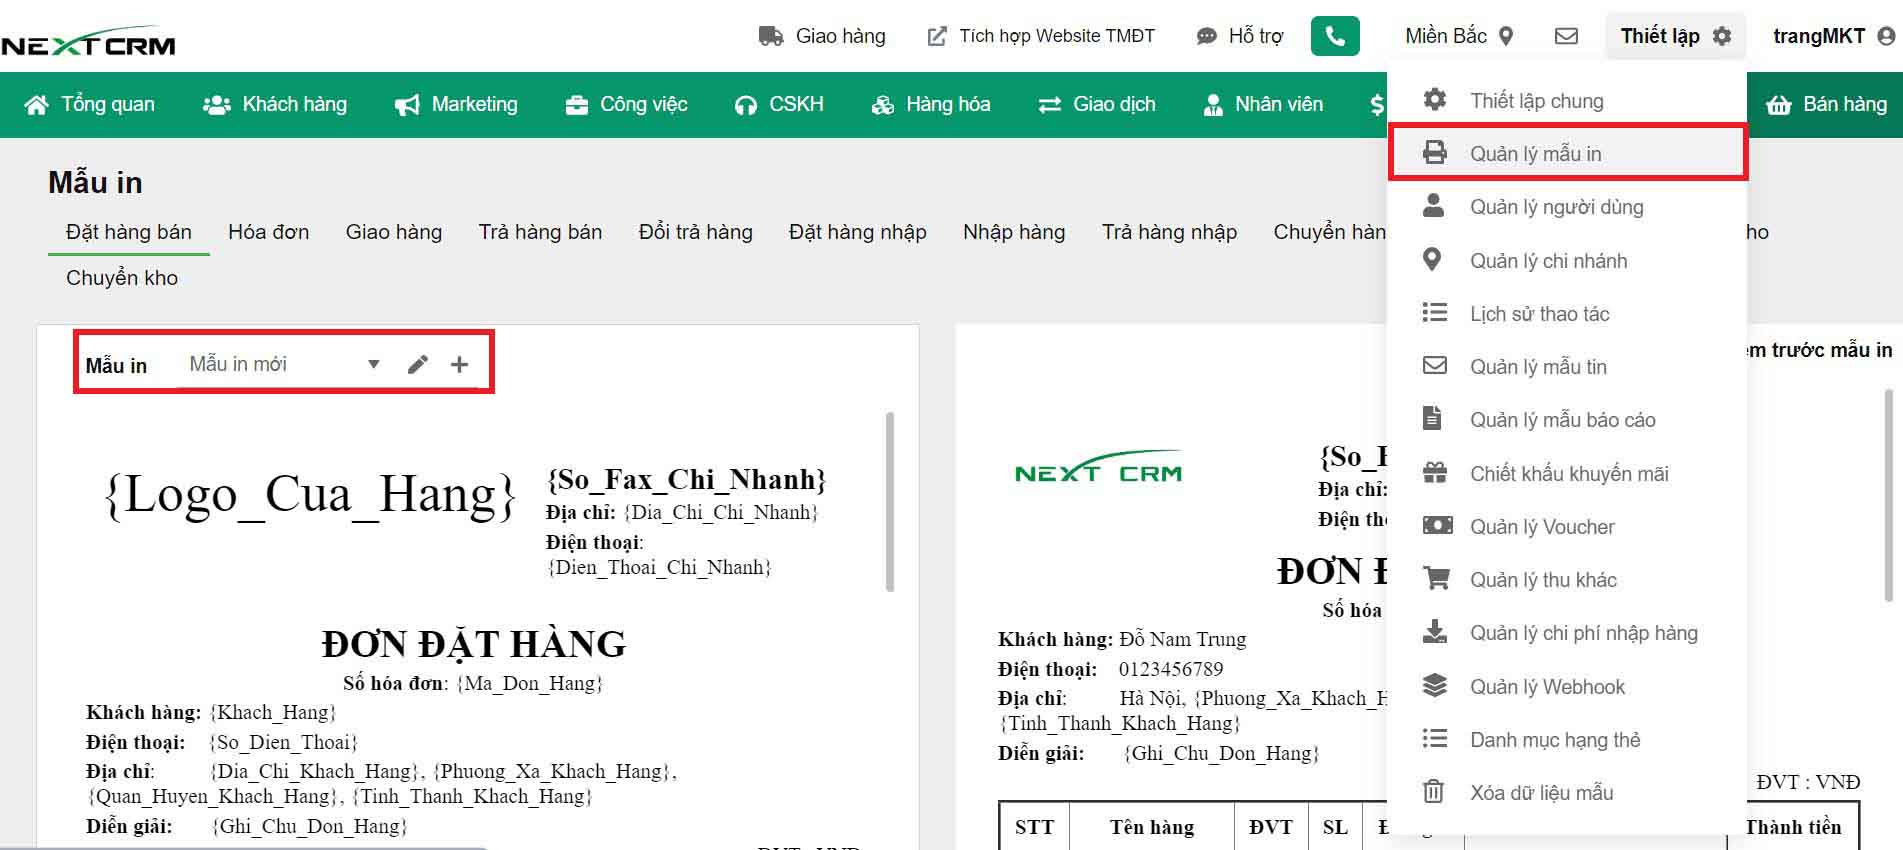This screenshot has width=1903, height=850.
Task: Open Xóa dữ liệu mẫu option
Action: [x=1541, y=793]
